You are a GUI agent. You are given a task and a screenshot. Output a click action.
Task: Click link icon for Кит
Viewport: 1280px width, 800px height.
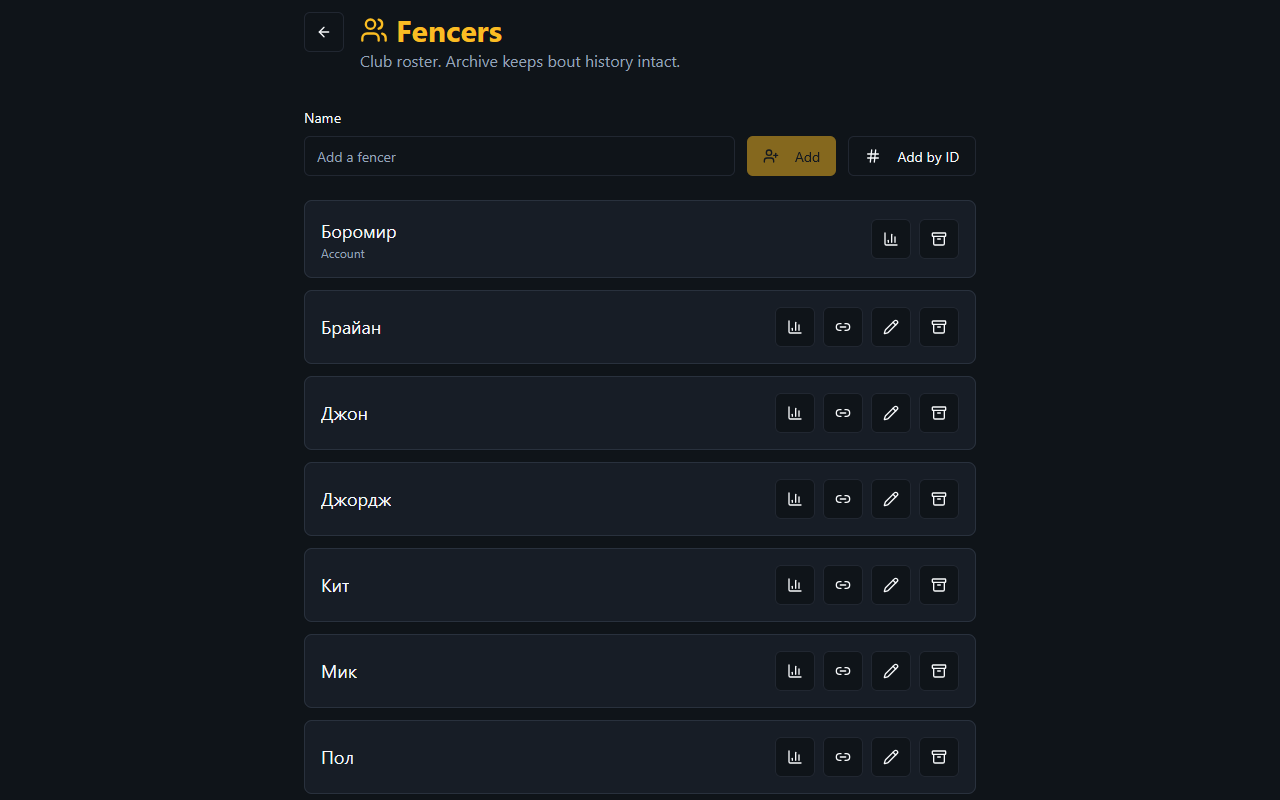(x=843, y=585)
